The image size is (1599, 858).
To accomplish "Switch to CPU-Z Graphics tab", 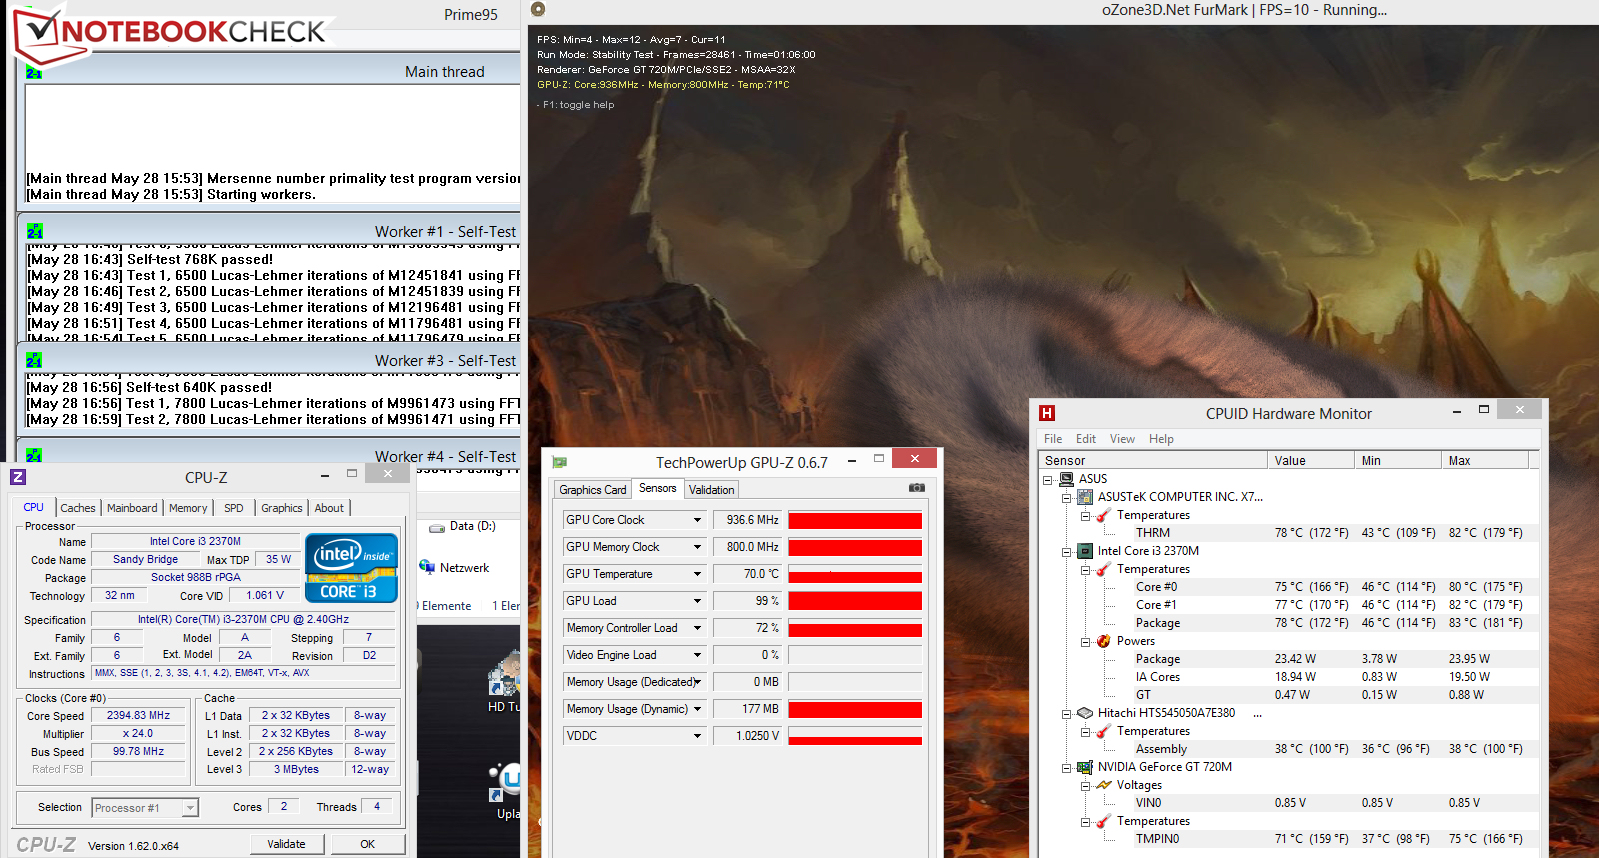I will tap(282, 508).
